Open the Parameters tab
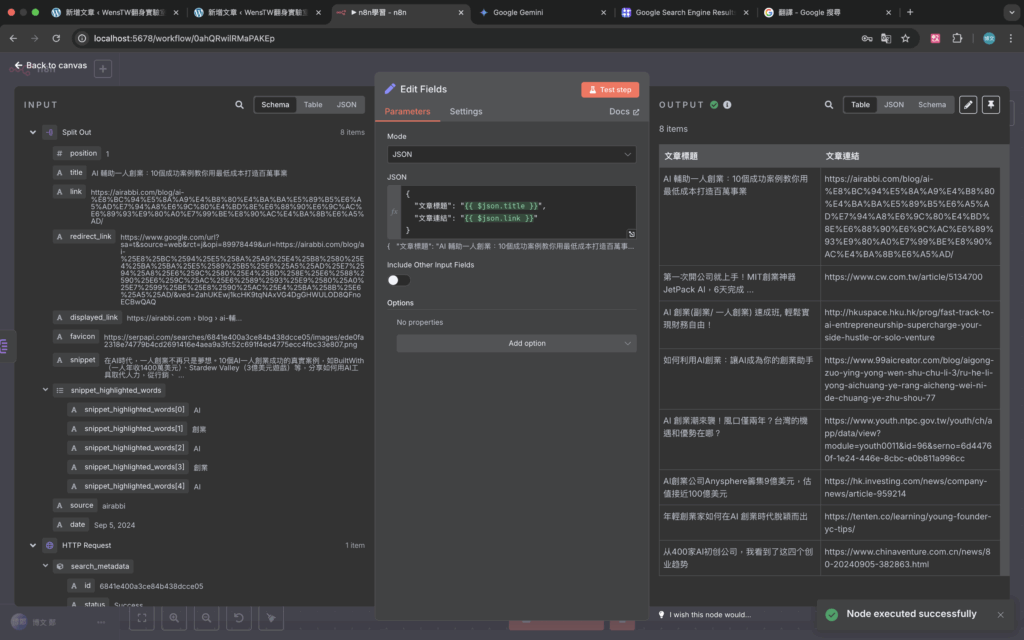 coord(407,112)
